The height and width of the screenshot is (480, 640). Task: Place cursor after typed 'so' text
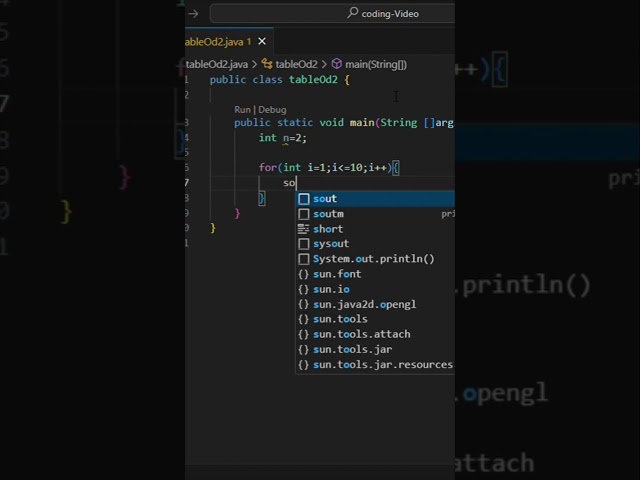click(x=296, y=182)
